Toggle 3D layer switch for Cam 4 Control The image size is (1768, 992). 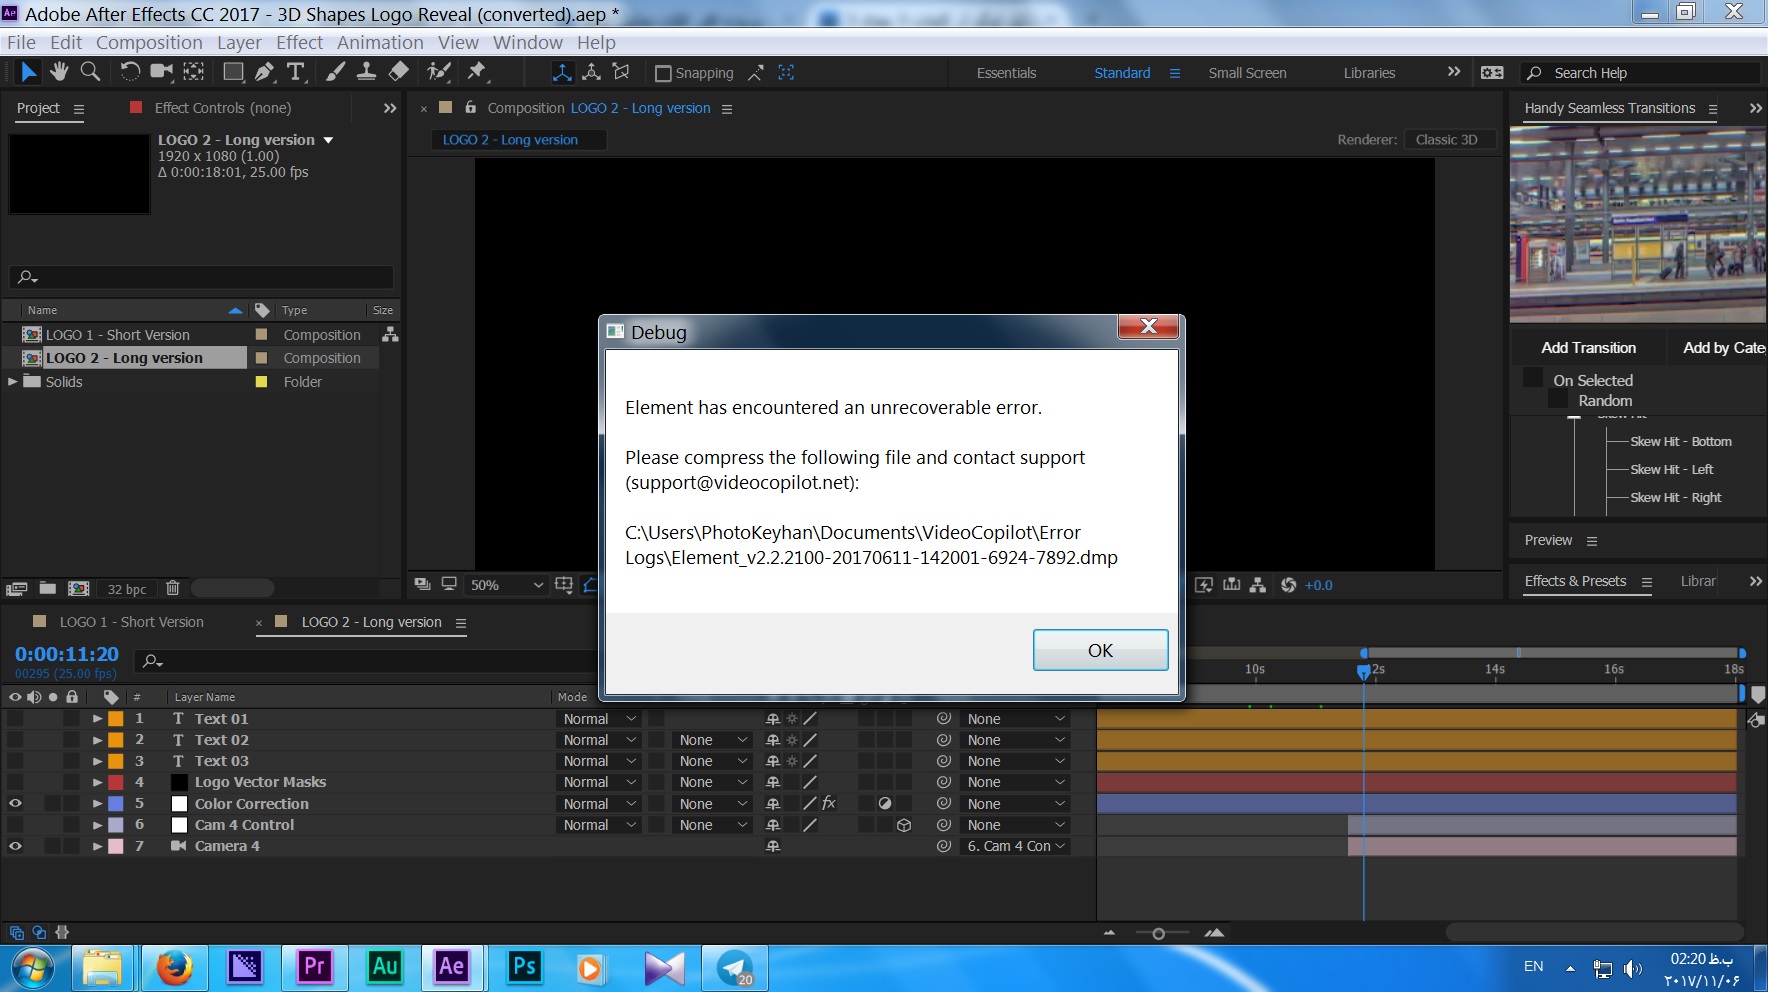pyautogui.click(x=904, y=825)
